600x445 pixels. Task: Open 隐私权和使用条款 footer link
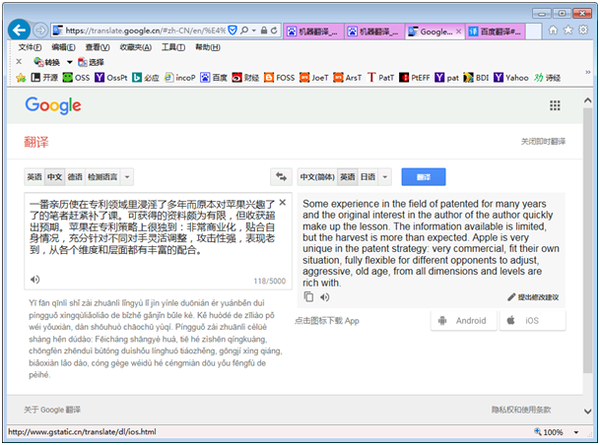(521, 410)
